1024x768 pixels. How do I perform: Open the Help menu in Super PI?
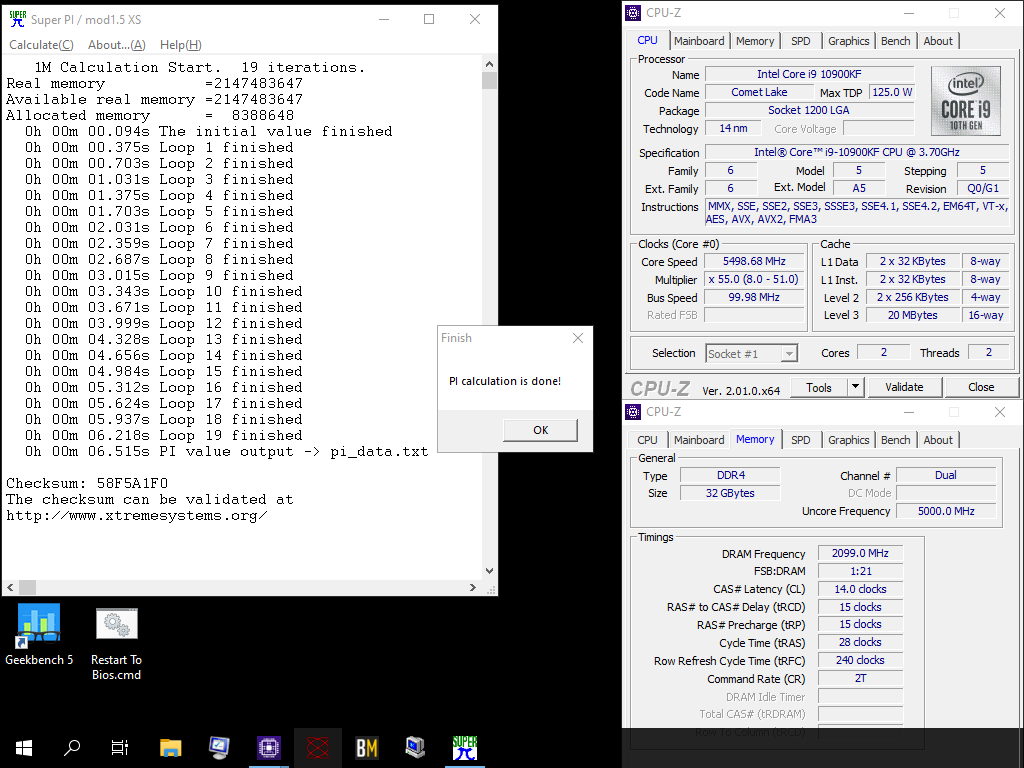click(x=180, y=45)
